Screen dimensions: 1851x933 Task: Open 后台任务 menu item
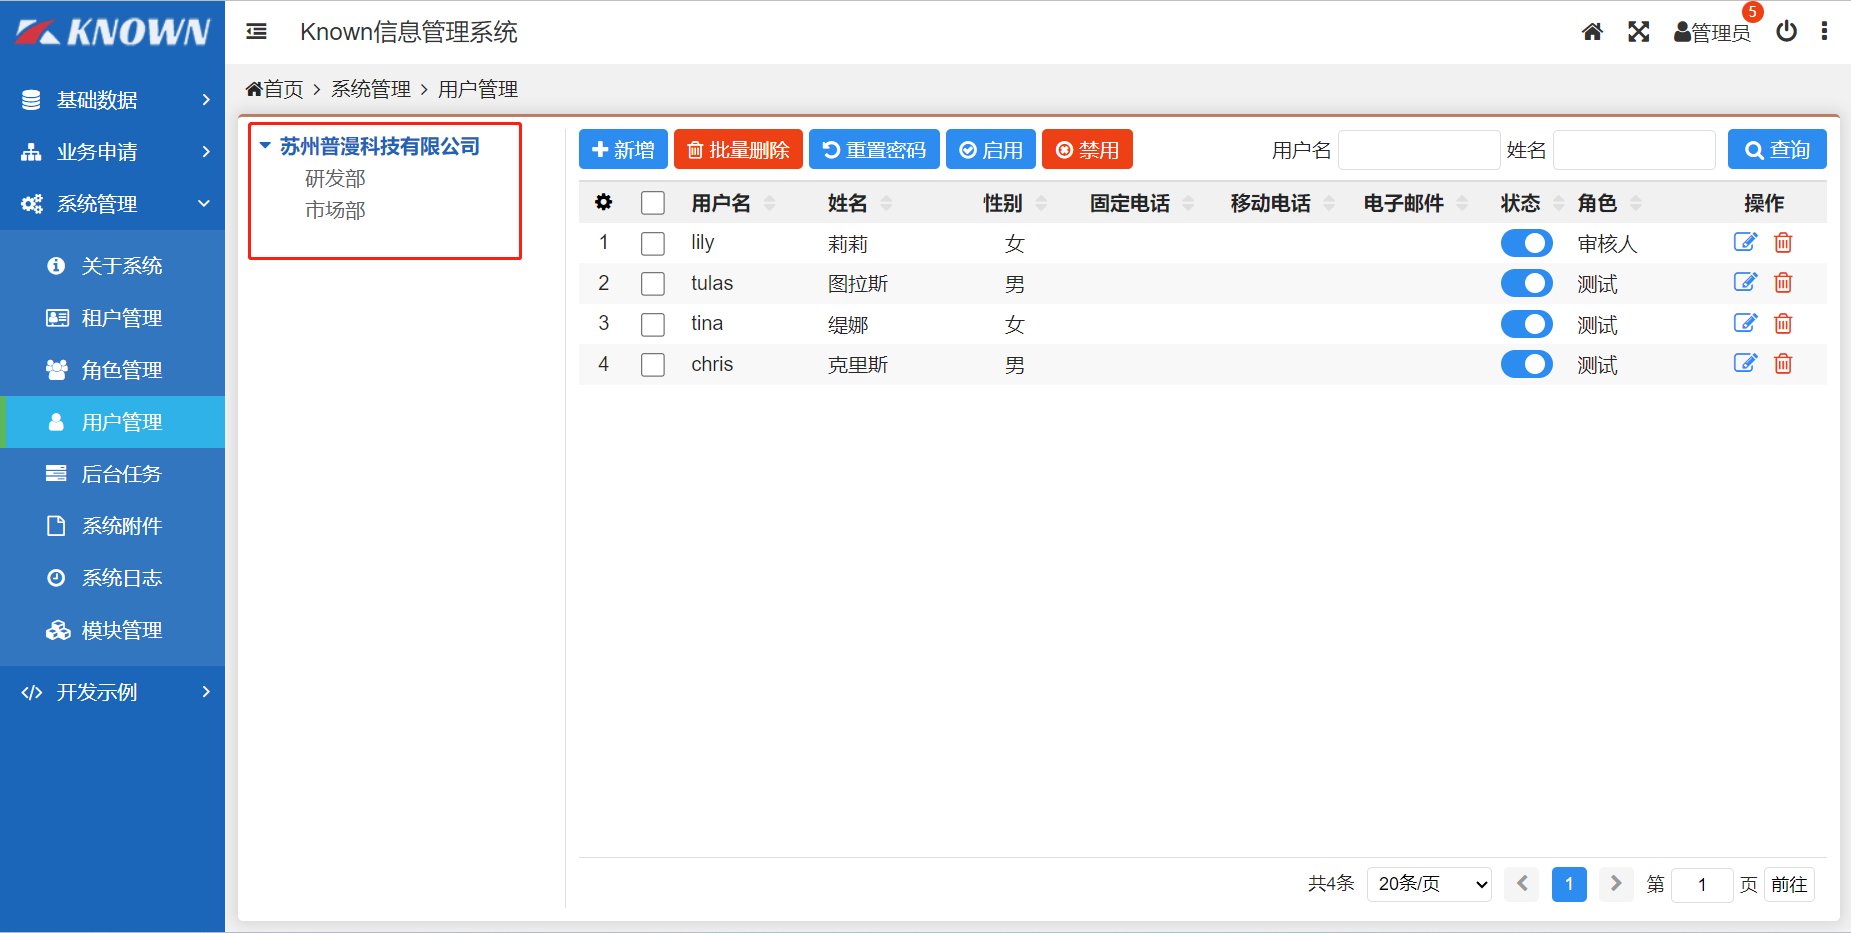112,474
